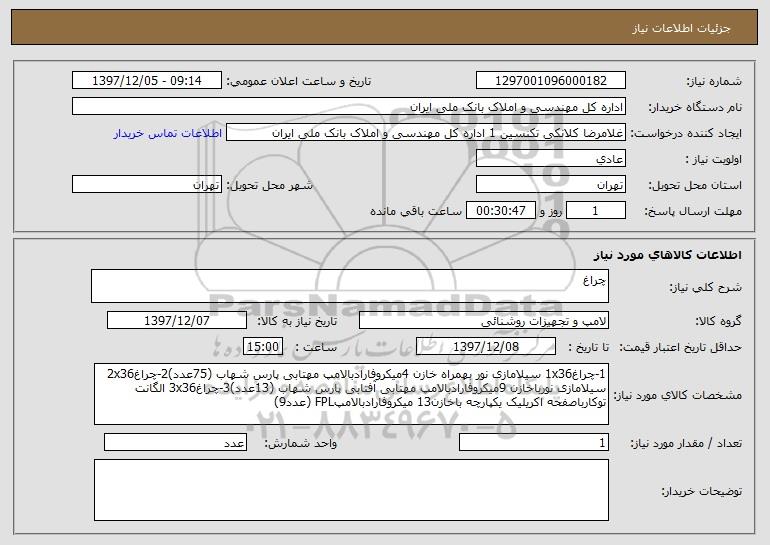The width and height of the screenshot is (770, 545).
Task: Select the label 'توضیحات خریدار'
Action: coord(702,491)
